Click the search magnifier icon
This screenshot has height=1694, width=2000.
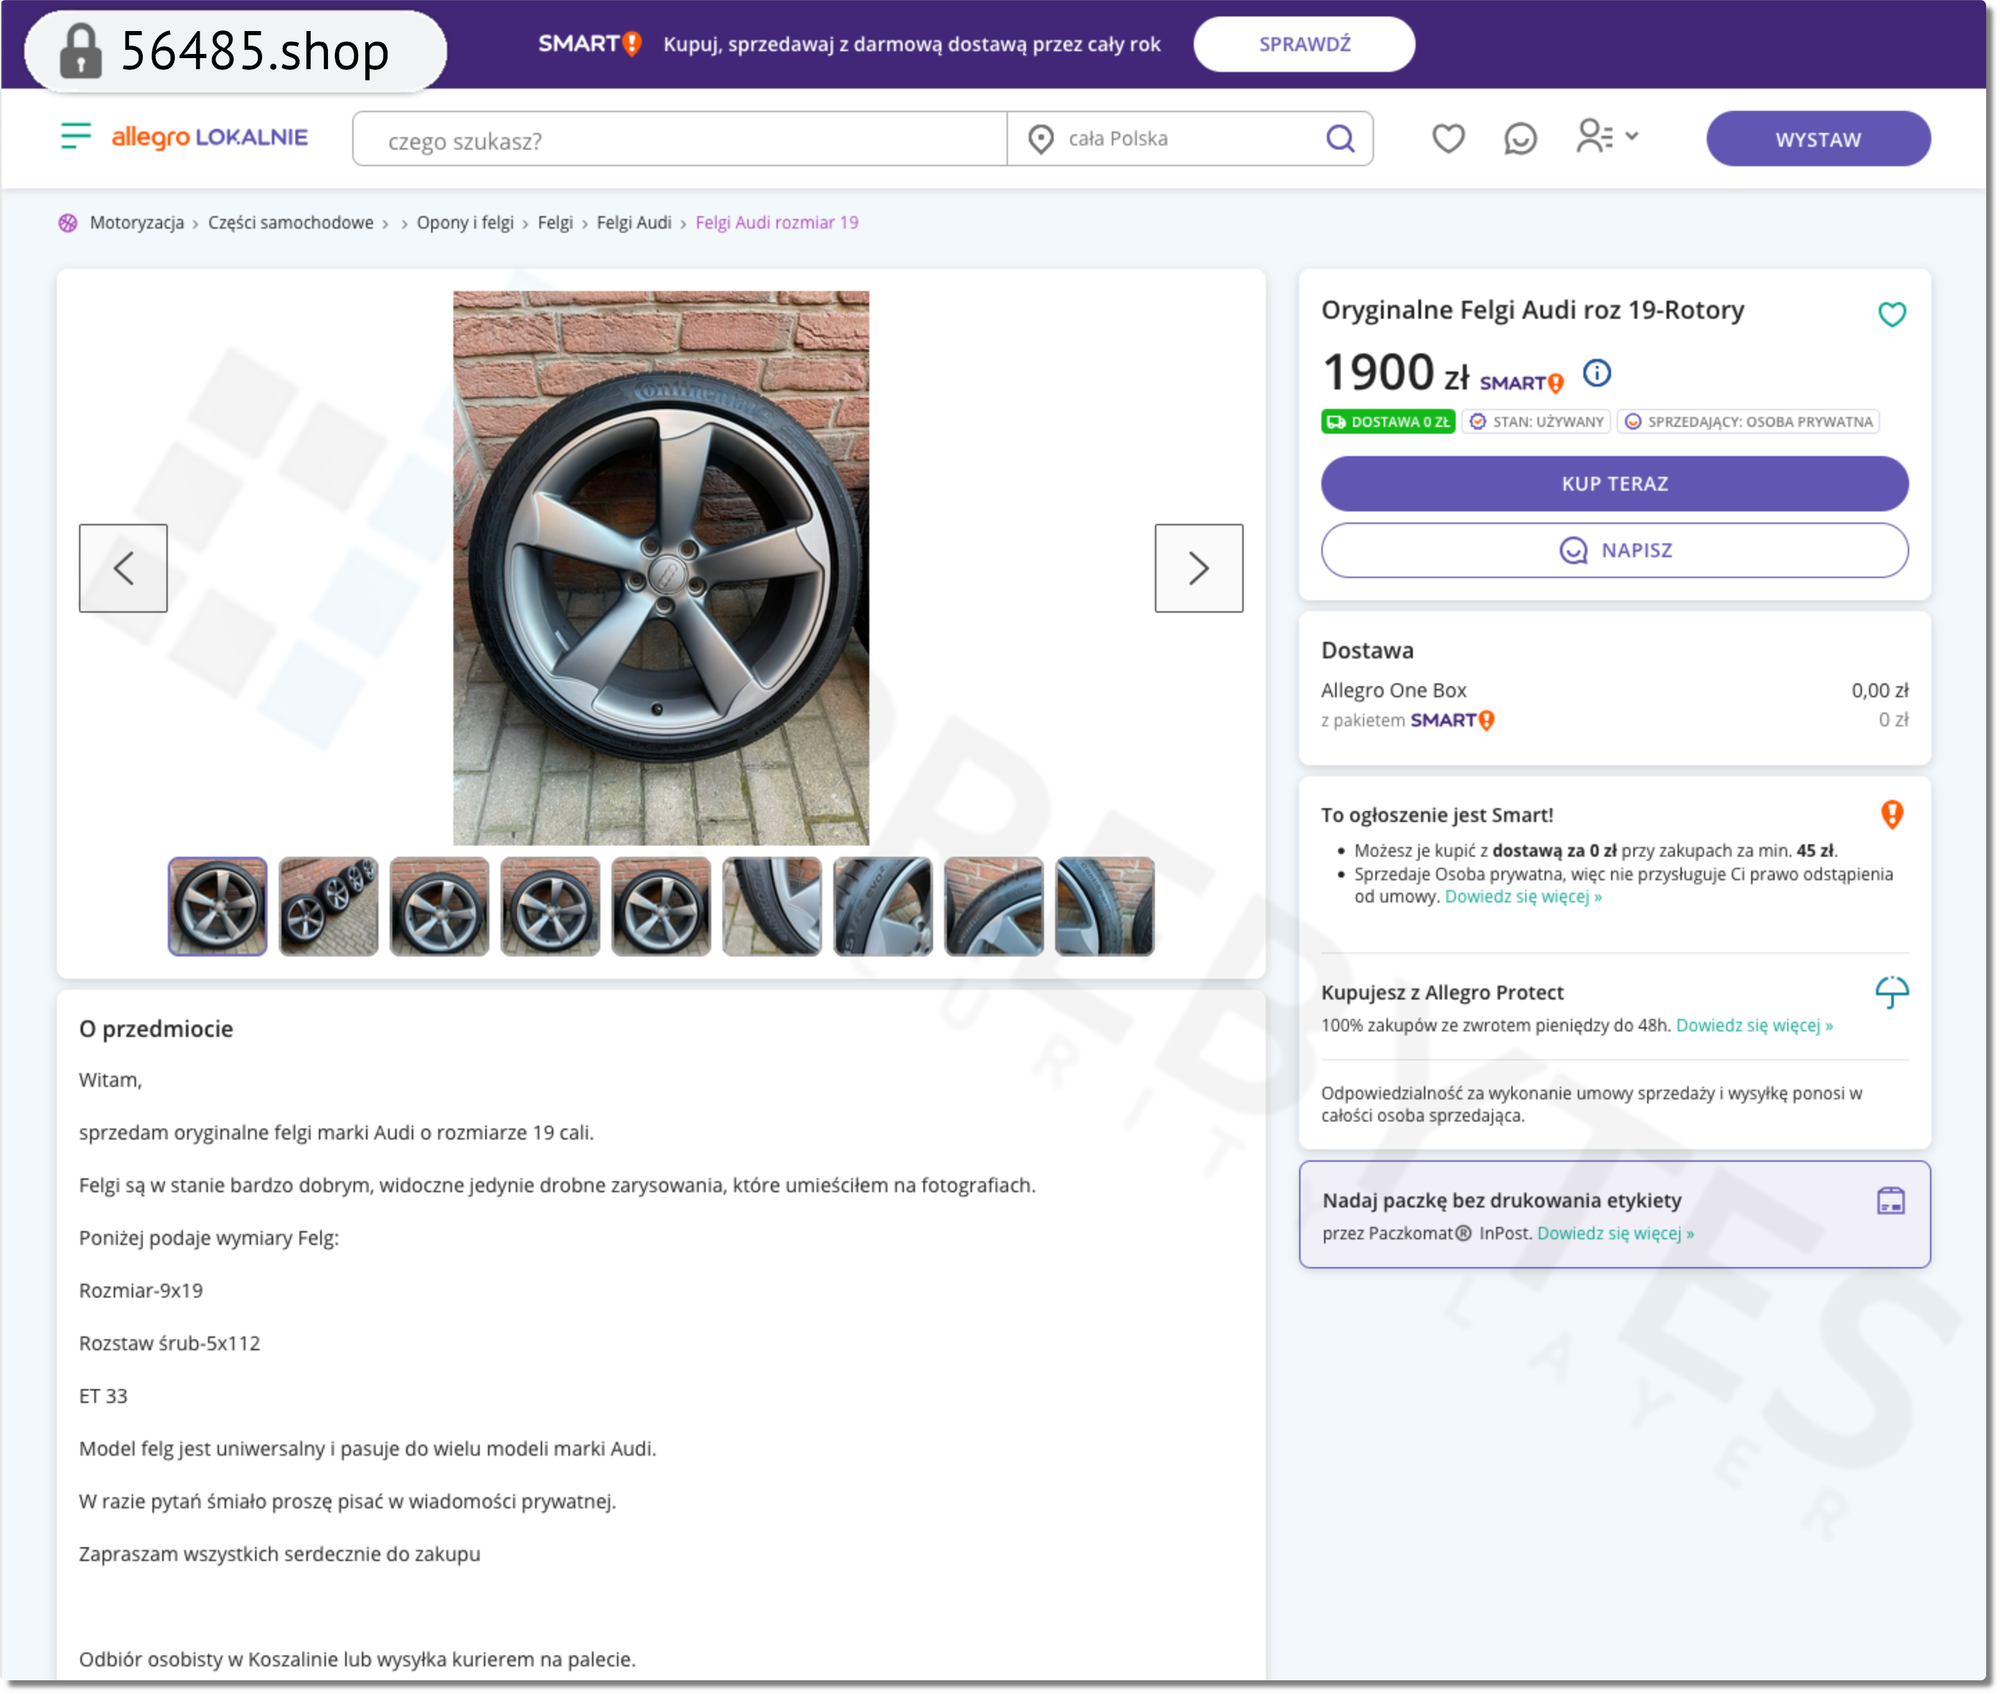[1340, 138]
